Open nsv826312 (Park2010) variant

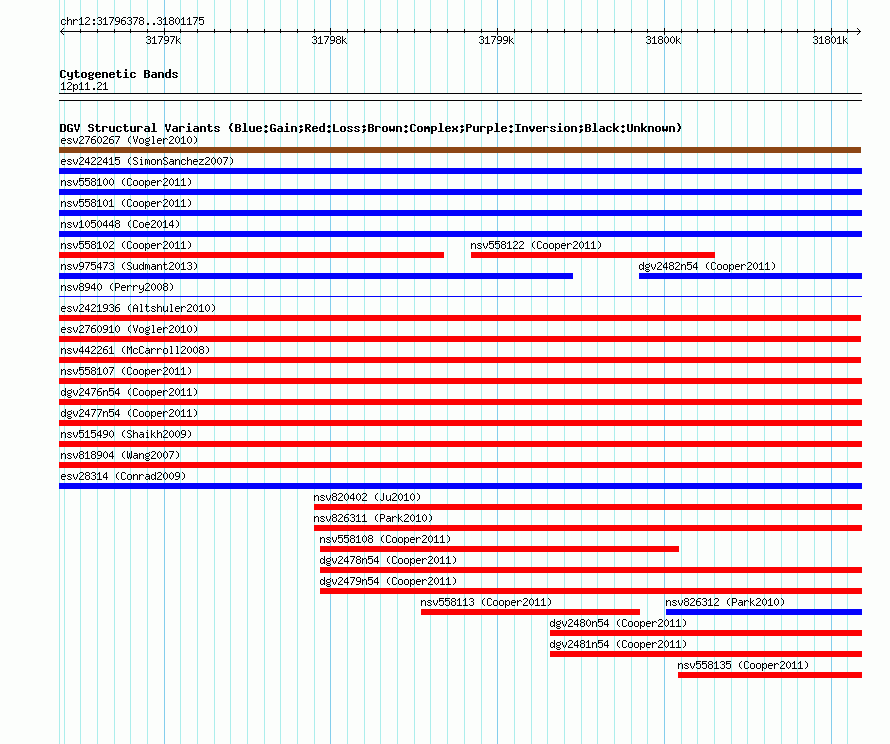coord(725,602)
